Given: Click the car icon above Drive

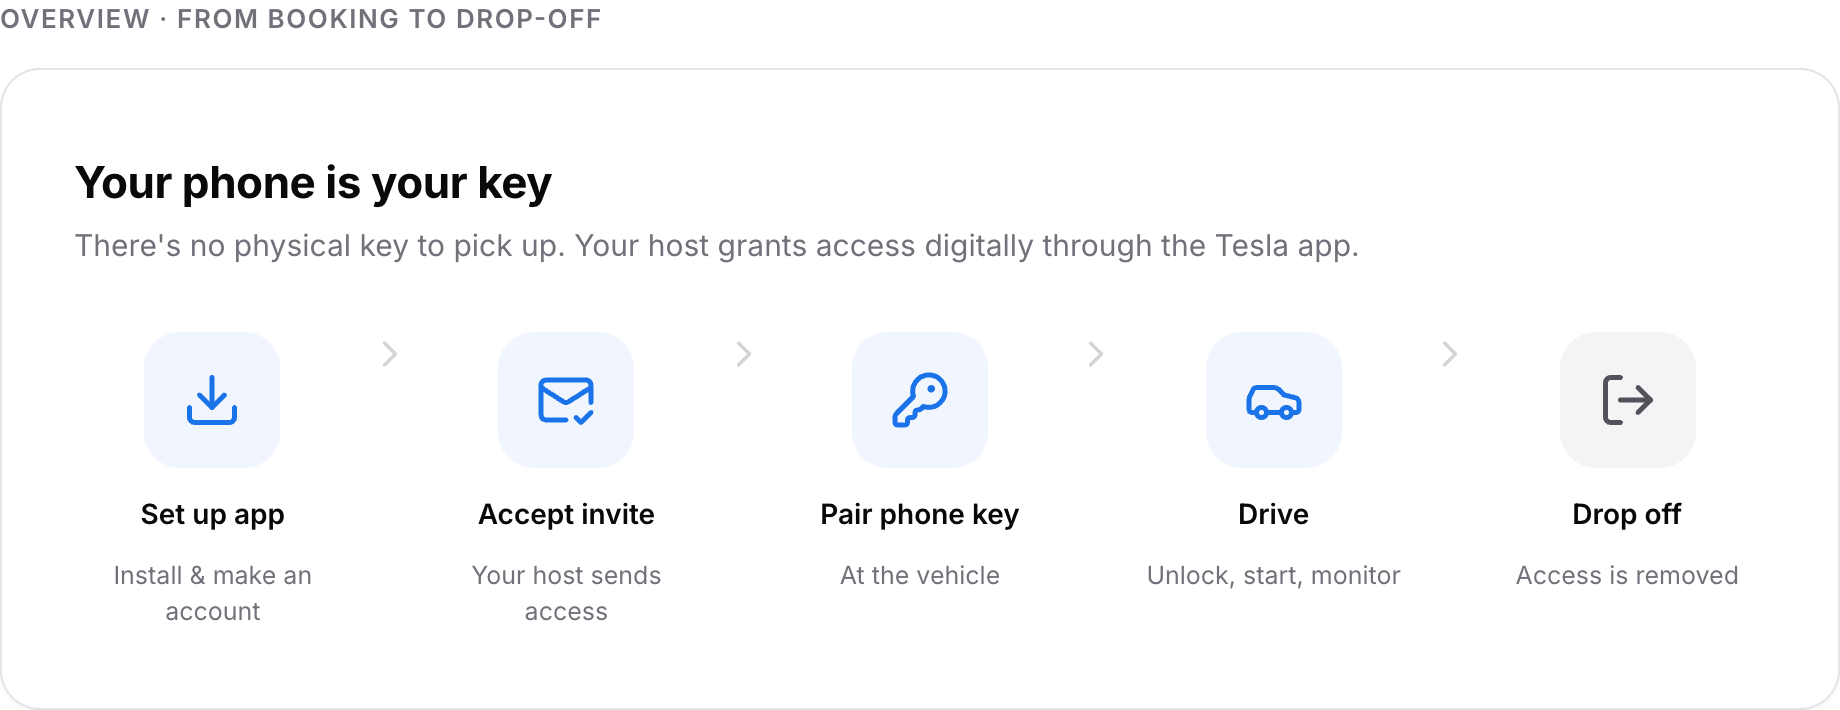Looking at the screenshot, I should (1274, 400).
